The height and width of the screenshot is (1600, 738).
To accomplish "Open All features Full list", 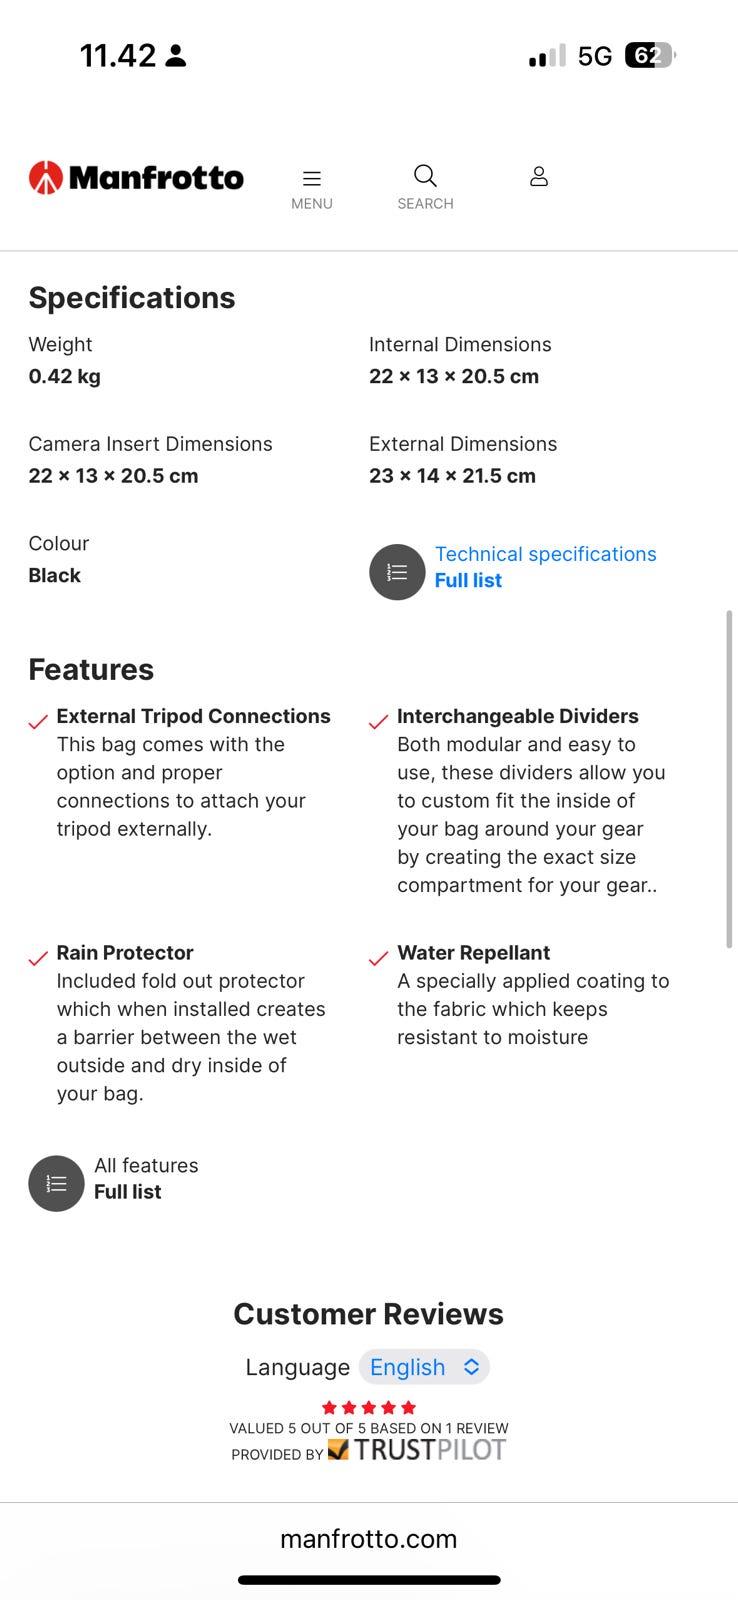I will click(128, 1192).
